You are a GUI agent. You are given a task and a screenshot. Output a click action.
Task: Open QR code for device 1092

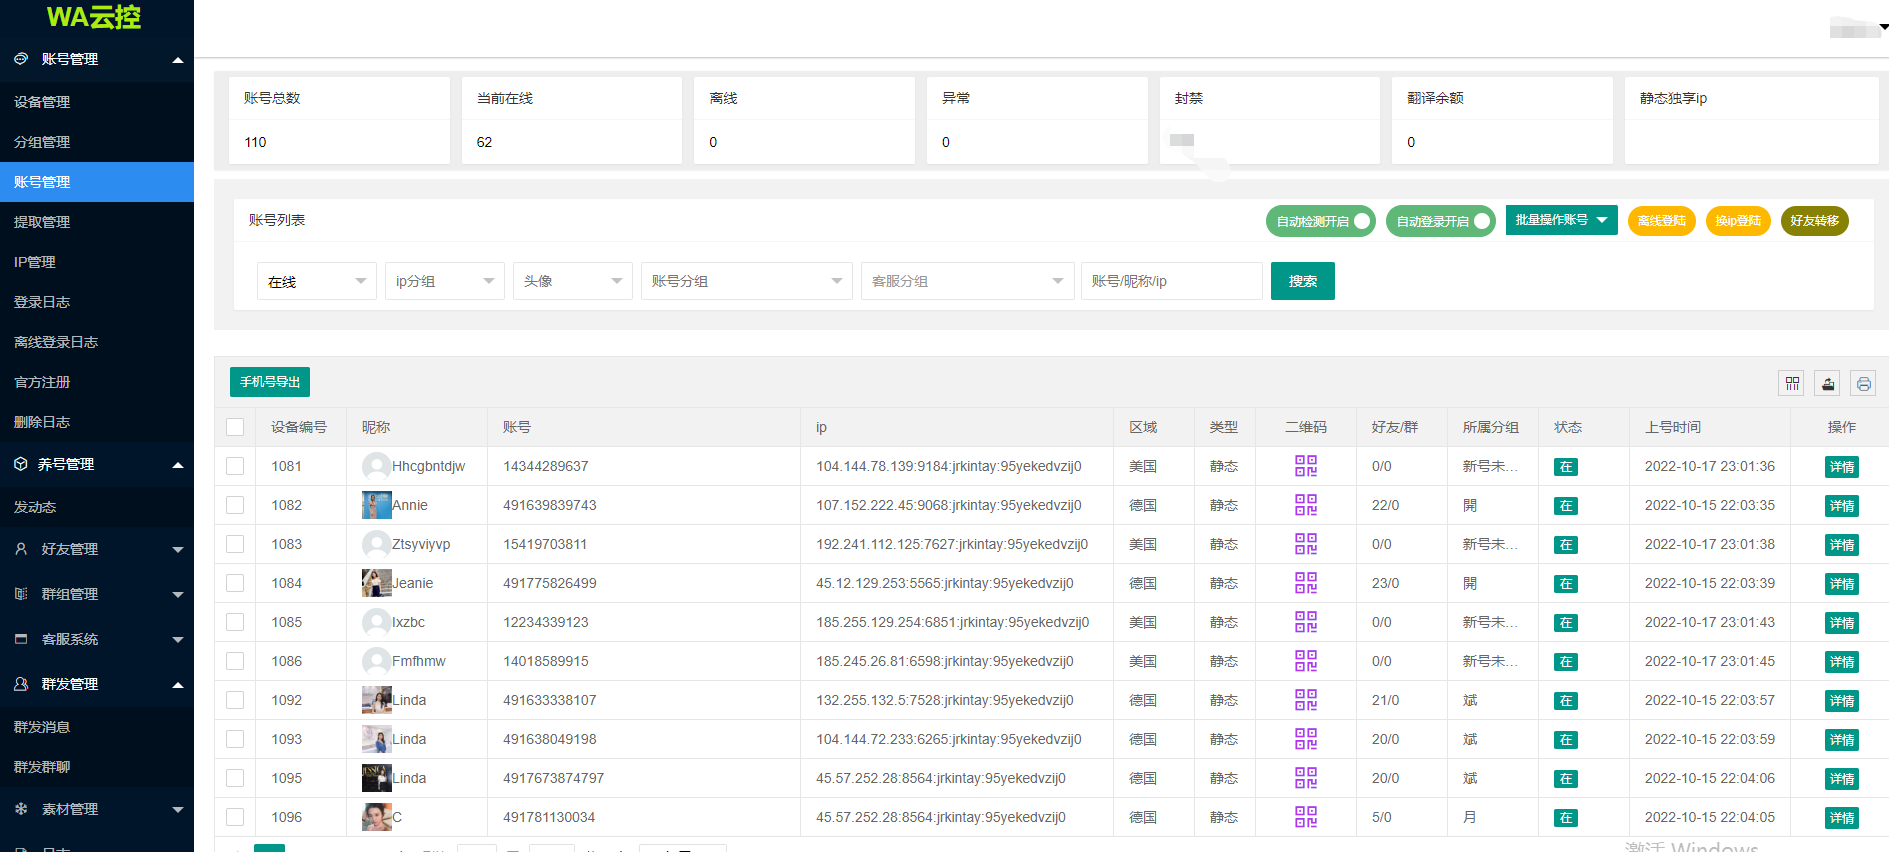tap(1305, 700)
